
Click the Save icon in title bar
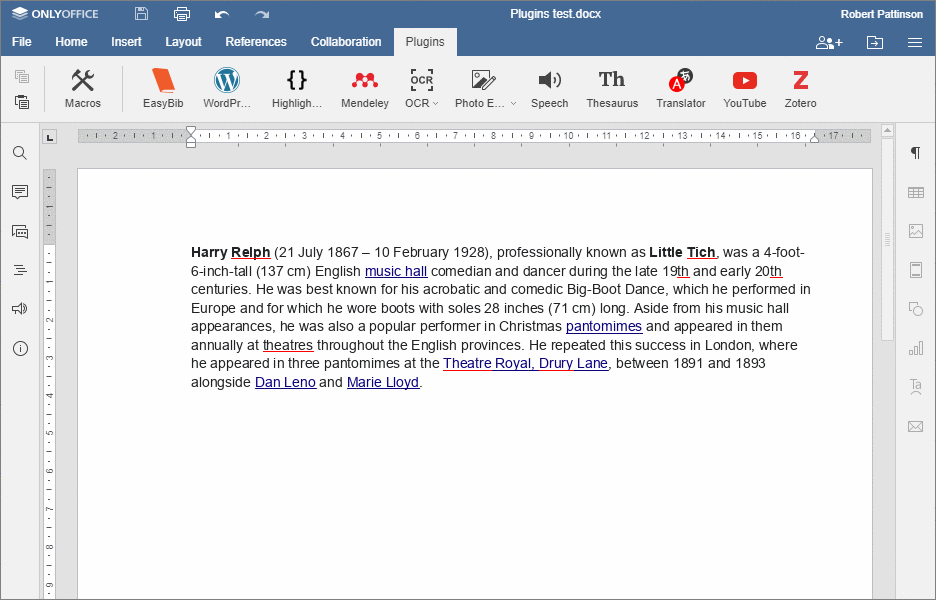coord(141,14)
